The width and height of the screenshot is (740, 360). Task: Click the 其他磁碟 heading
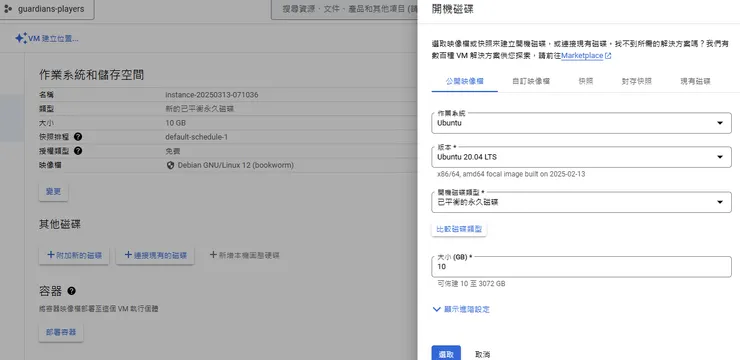60,225
